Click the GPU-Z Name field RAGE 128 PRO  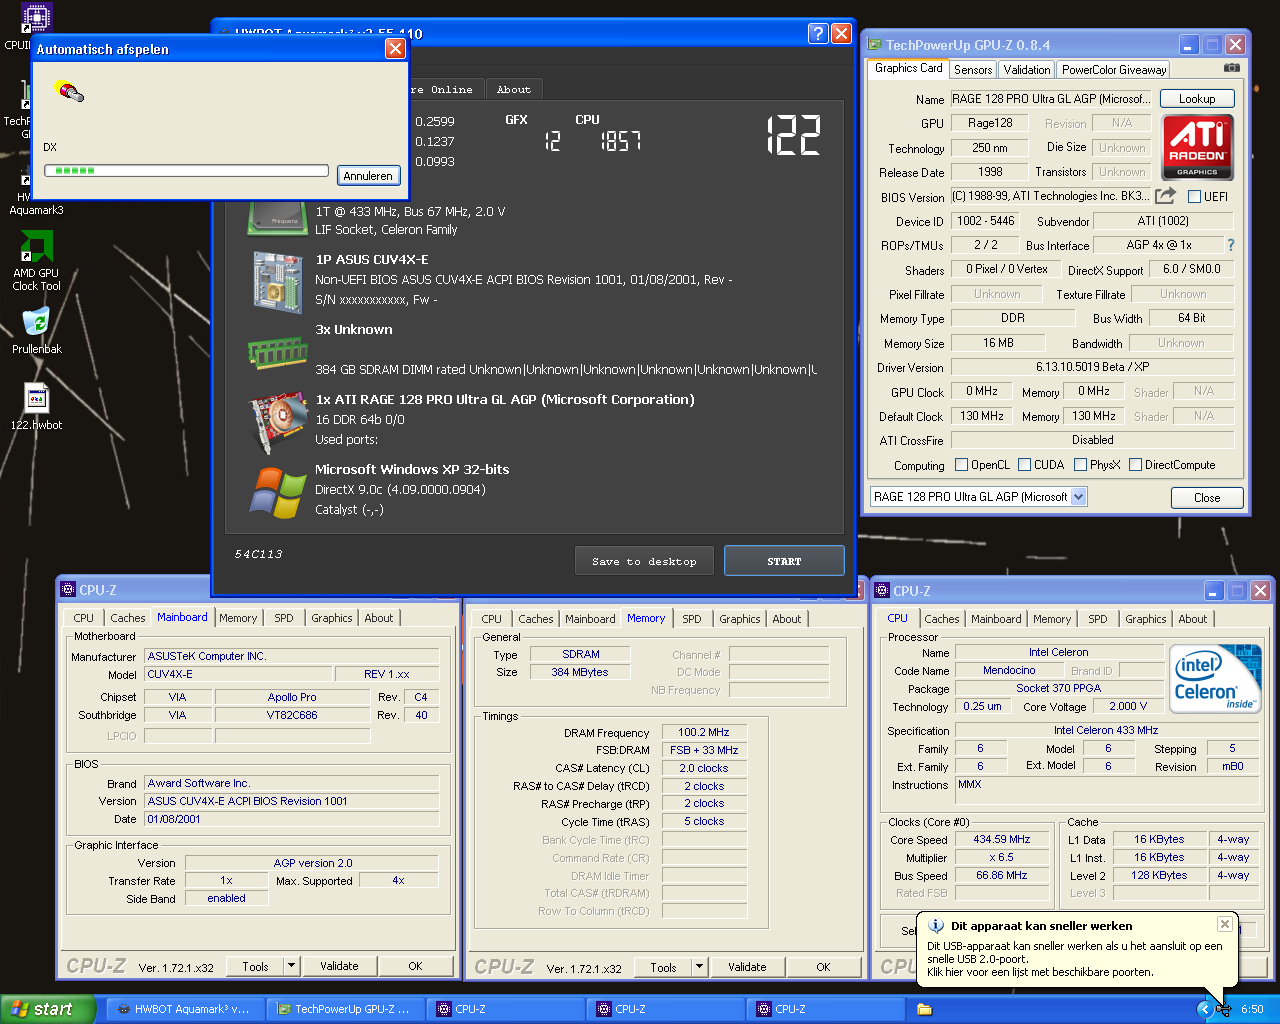1051,99
